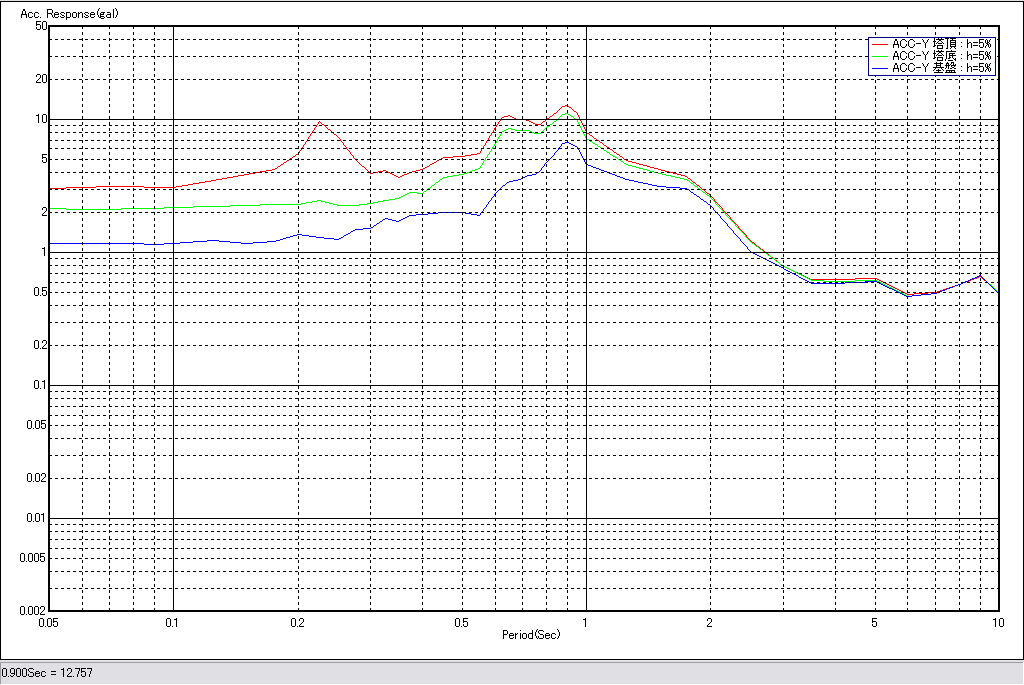Click the 2 label on the period axis
Screen dimensions: 1024x685
tap(710, 622)
